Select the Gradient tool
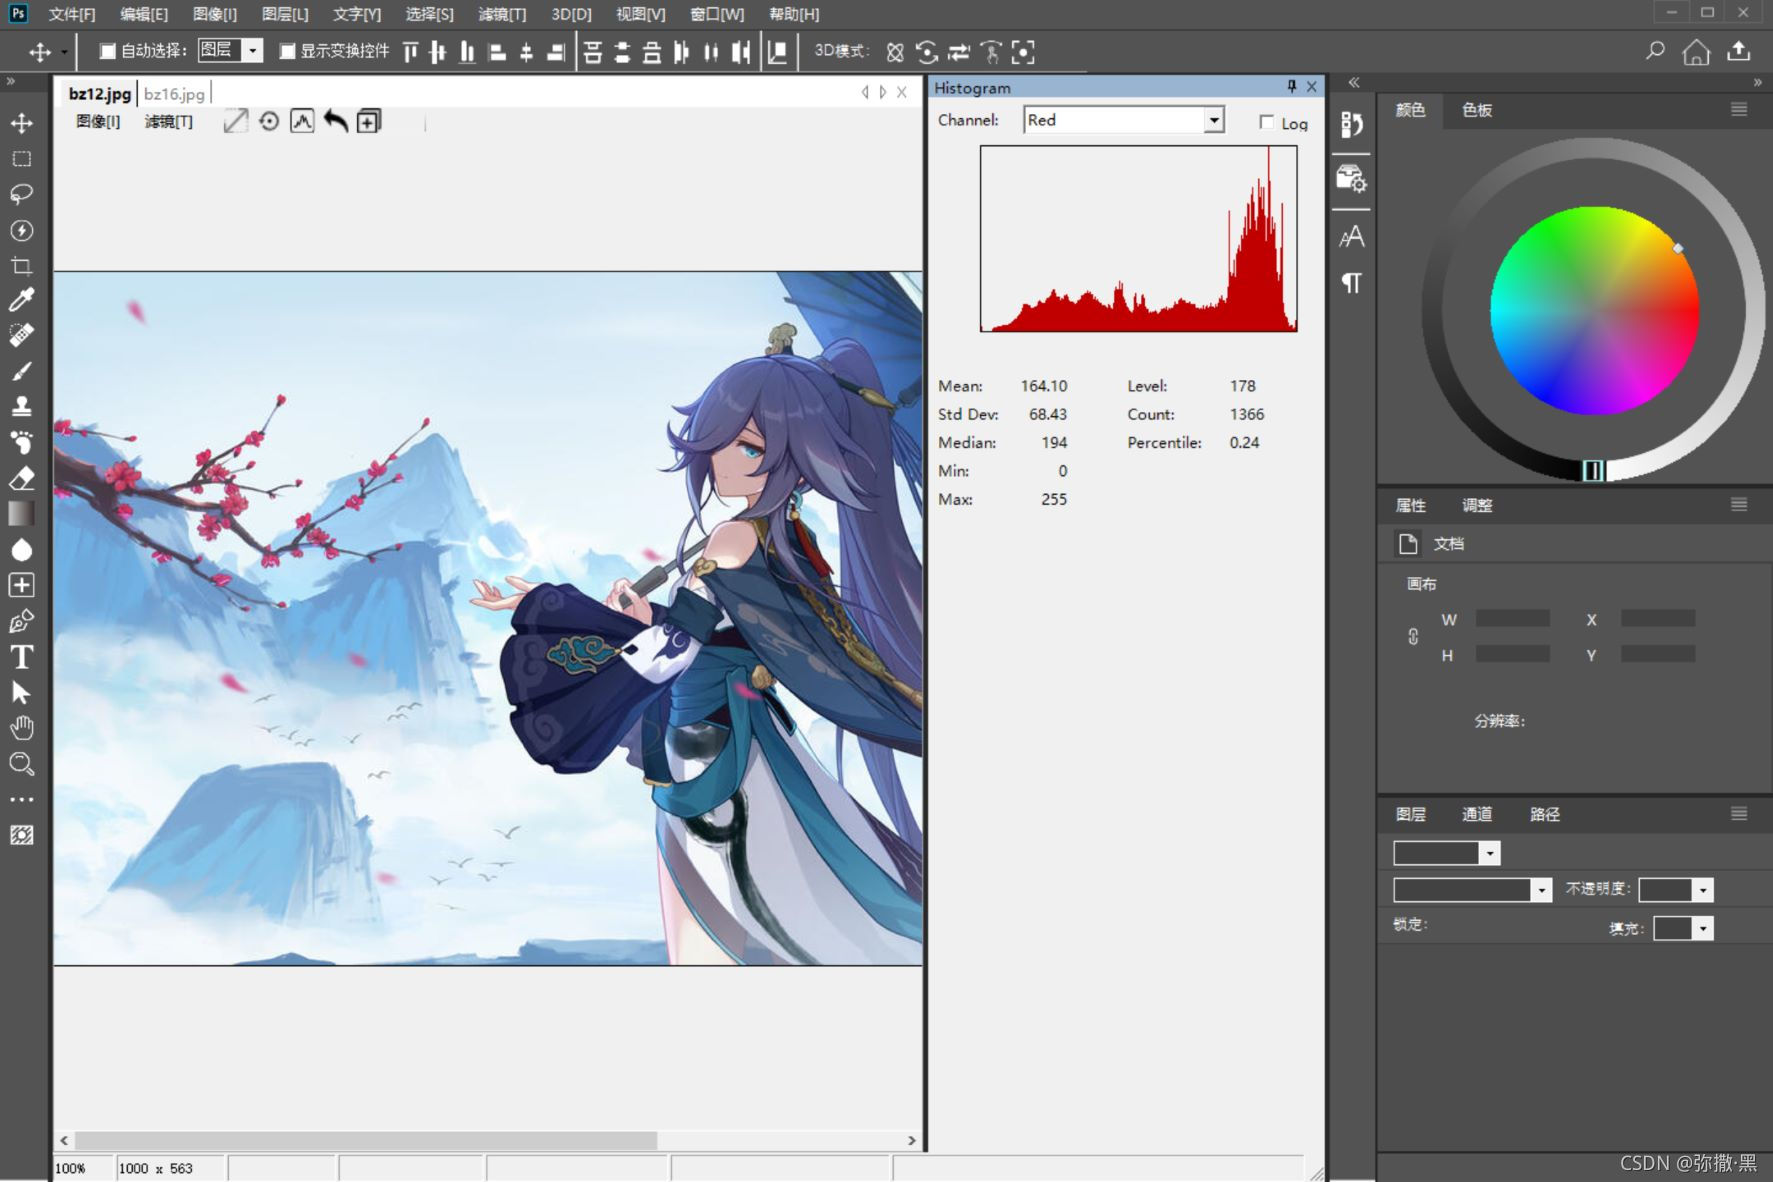1773x1182 pixels. (21, 513)
